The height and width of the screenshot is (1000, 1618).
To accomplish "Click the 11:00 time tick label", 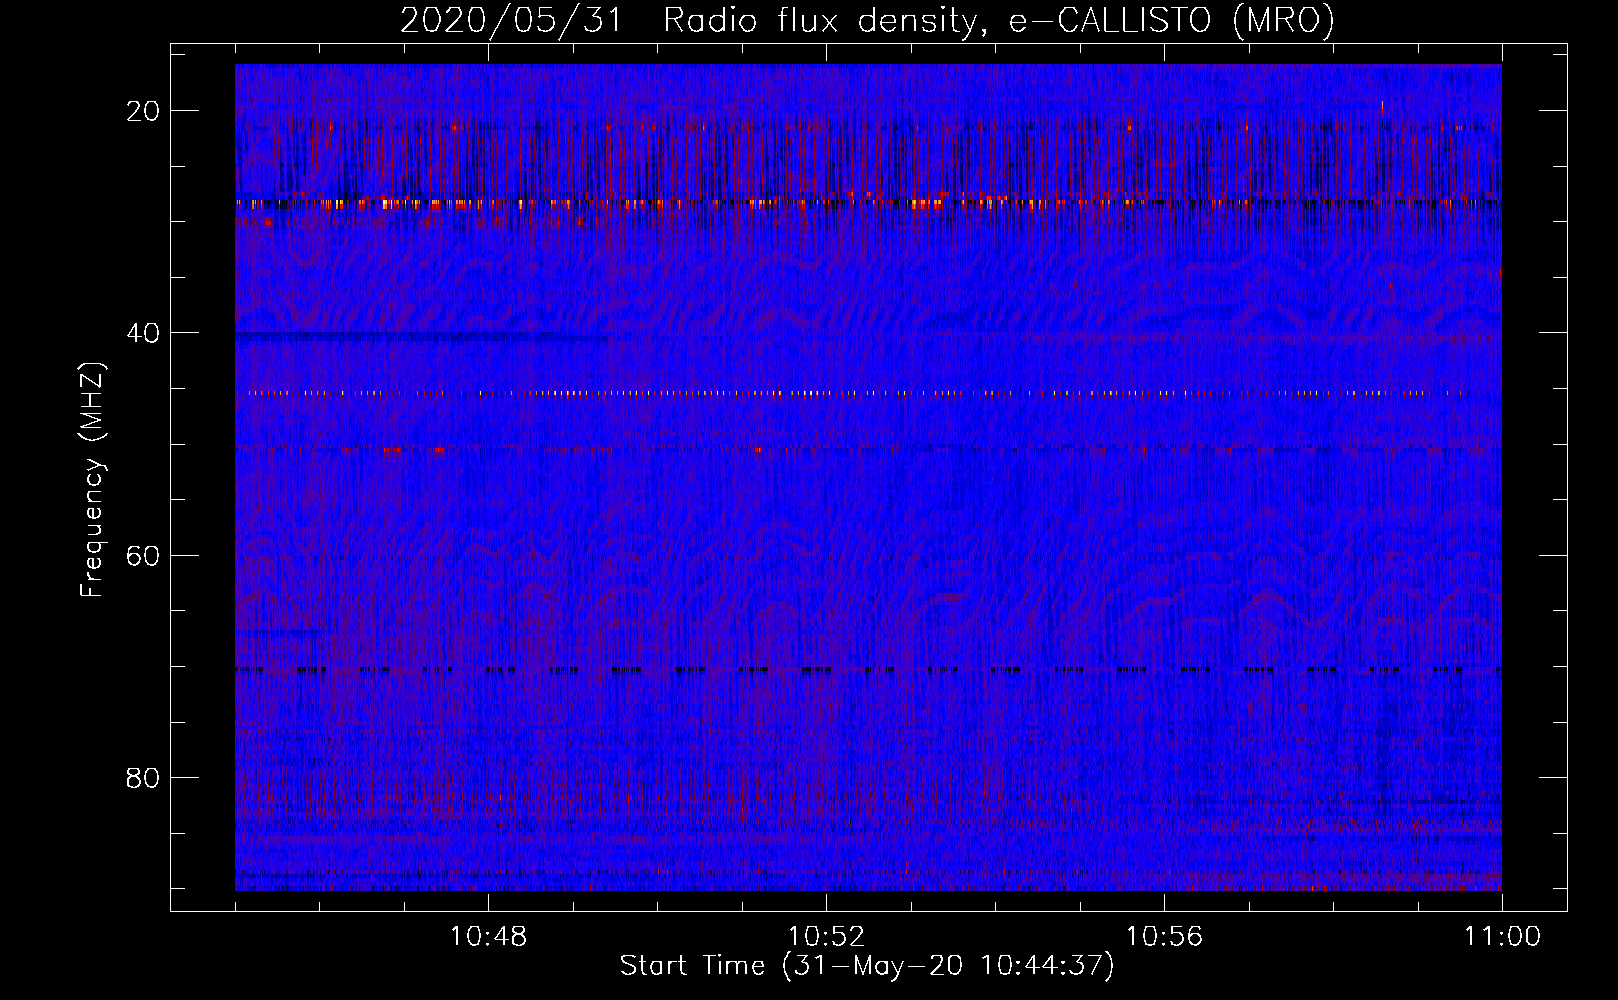I will coord(1502,937).
